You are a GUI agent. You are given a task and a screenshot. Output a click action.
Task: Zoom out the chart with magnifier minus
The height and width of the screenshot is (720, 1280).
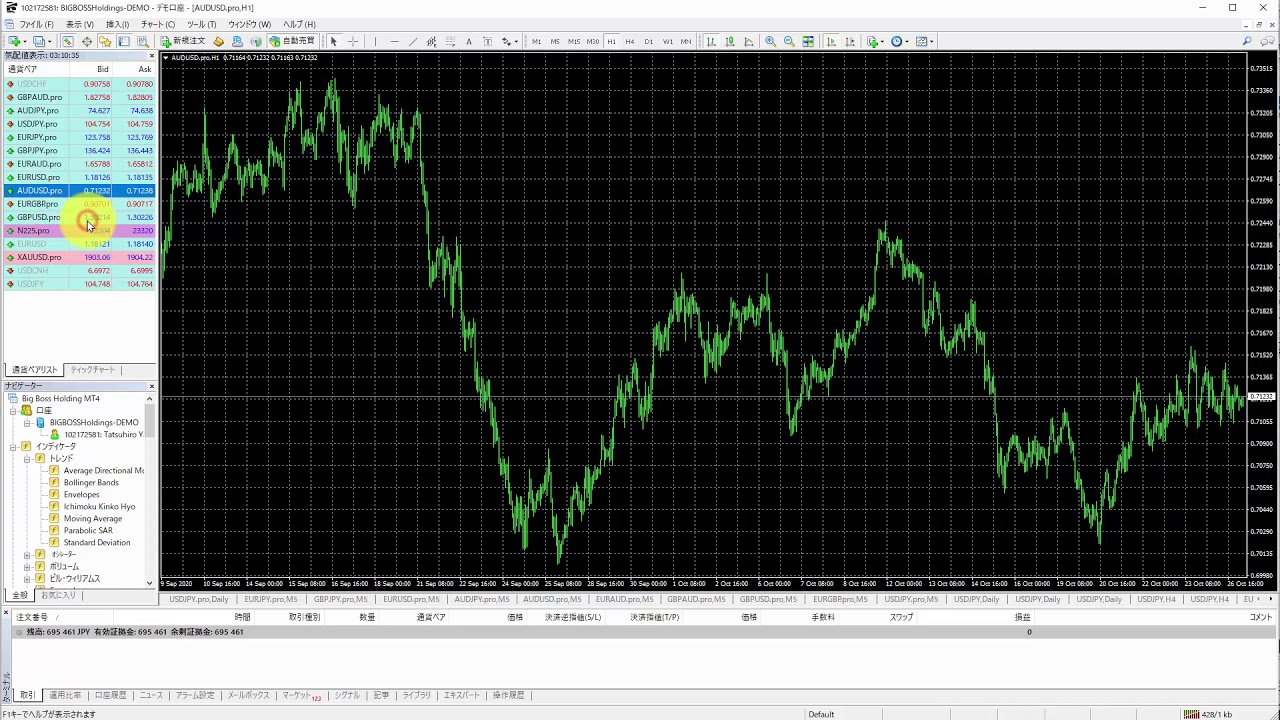[x=789, y=41]
